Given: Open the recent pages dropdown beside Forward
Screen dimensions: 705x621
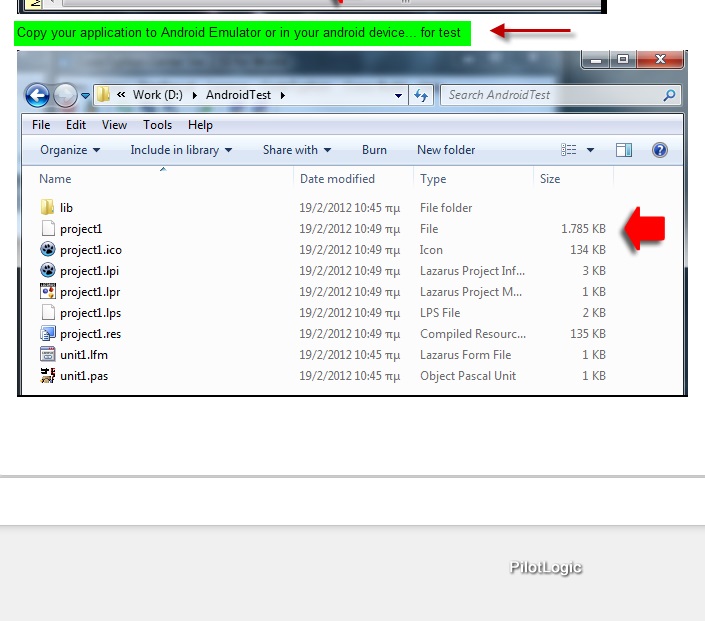Looking at the screenshot, I should pyautogui.click(x=85, y=95).
